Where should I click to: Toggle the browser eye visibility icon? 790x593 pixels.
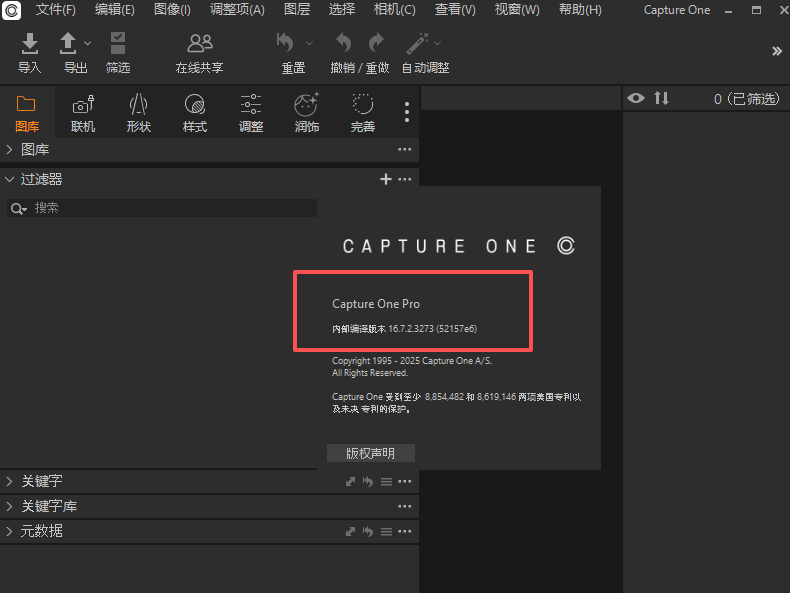636,98
